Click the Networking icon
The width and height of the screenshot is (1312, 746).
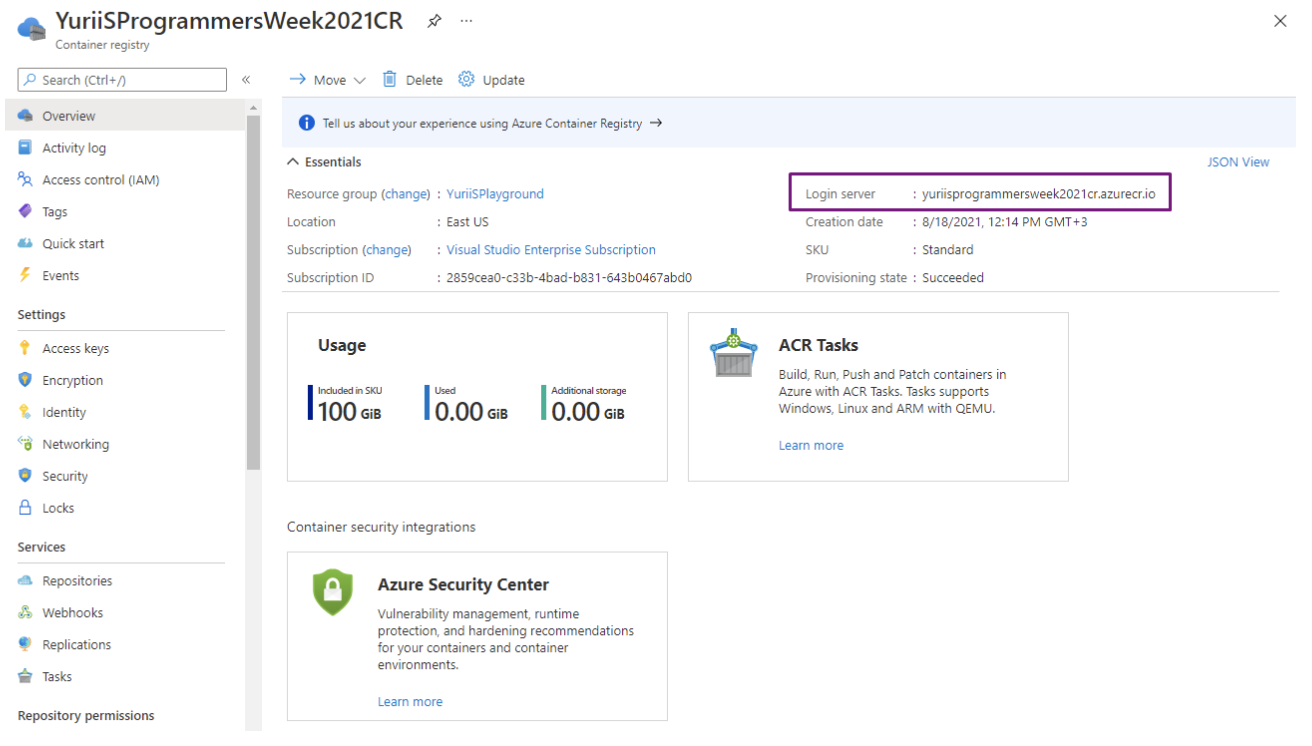[x=25, y=444]
